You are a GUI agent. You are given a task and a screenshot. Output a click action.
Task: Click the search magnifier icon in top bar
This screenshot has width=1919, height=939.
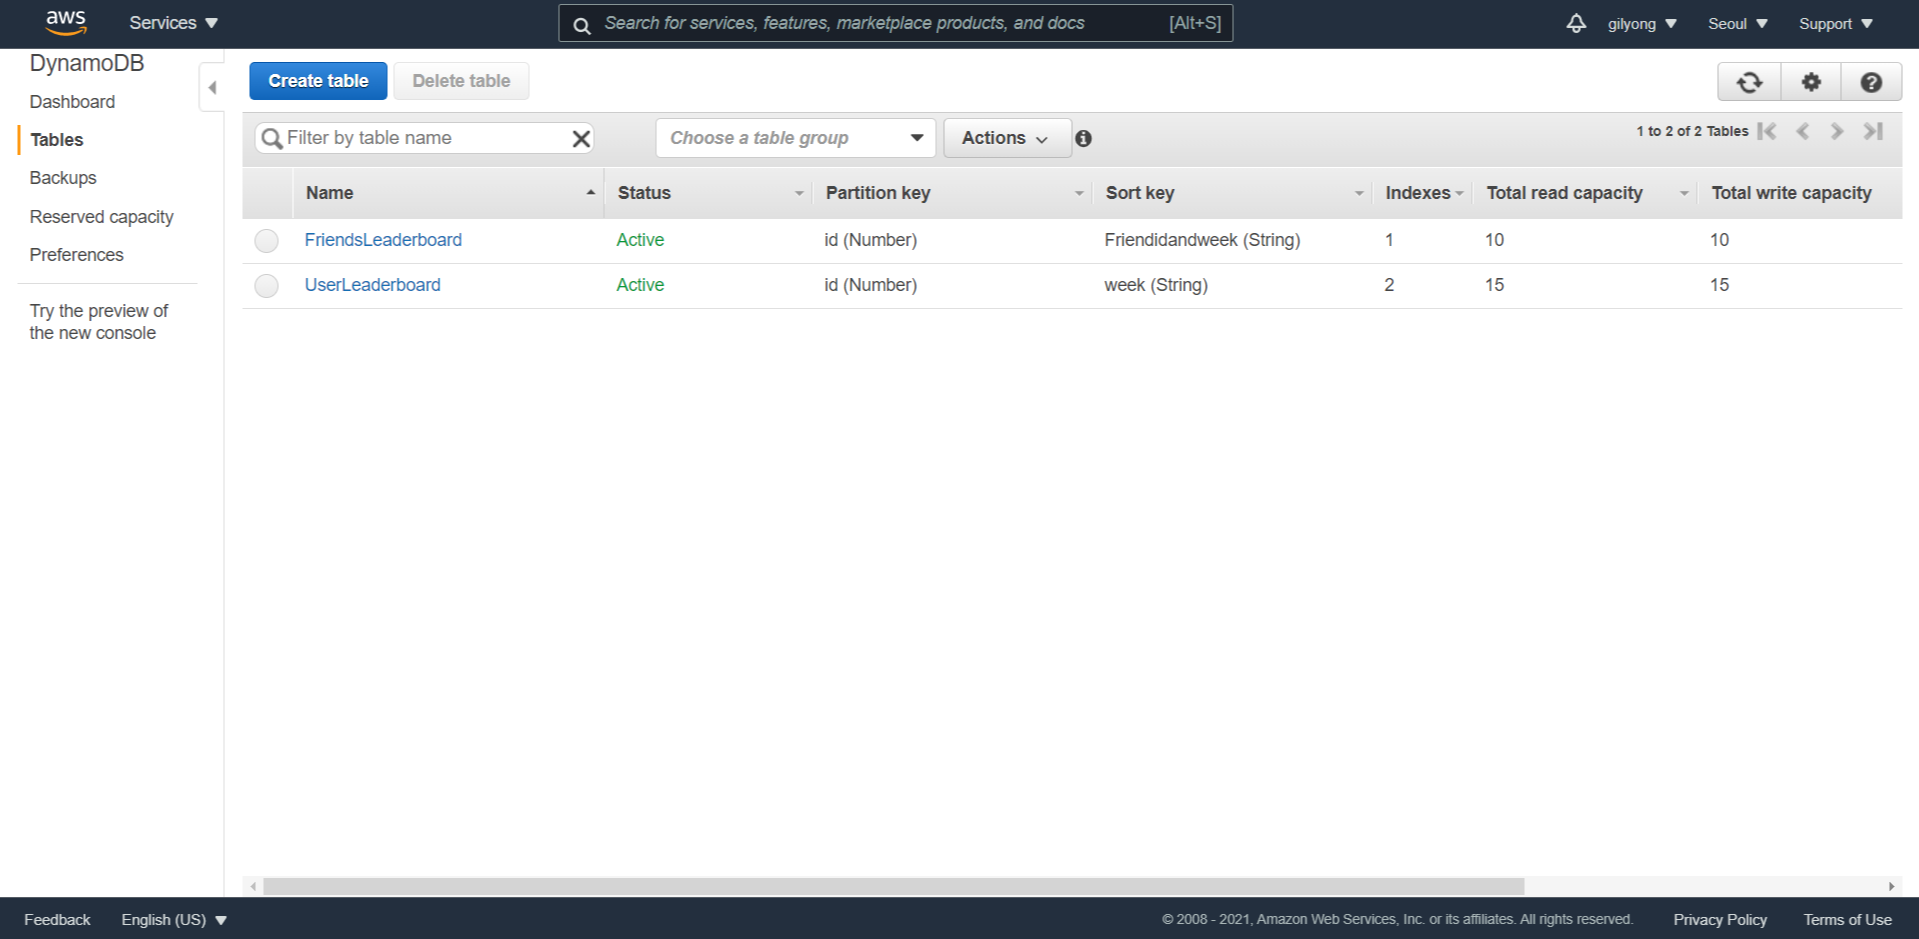coord(582,24)
